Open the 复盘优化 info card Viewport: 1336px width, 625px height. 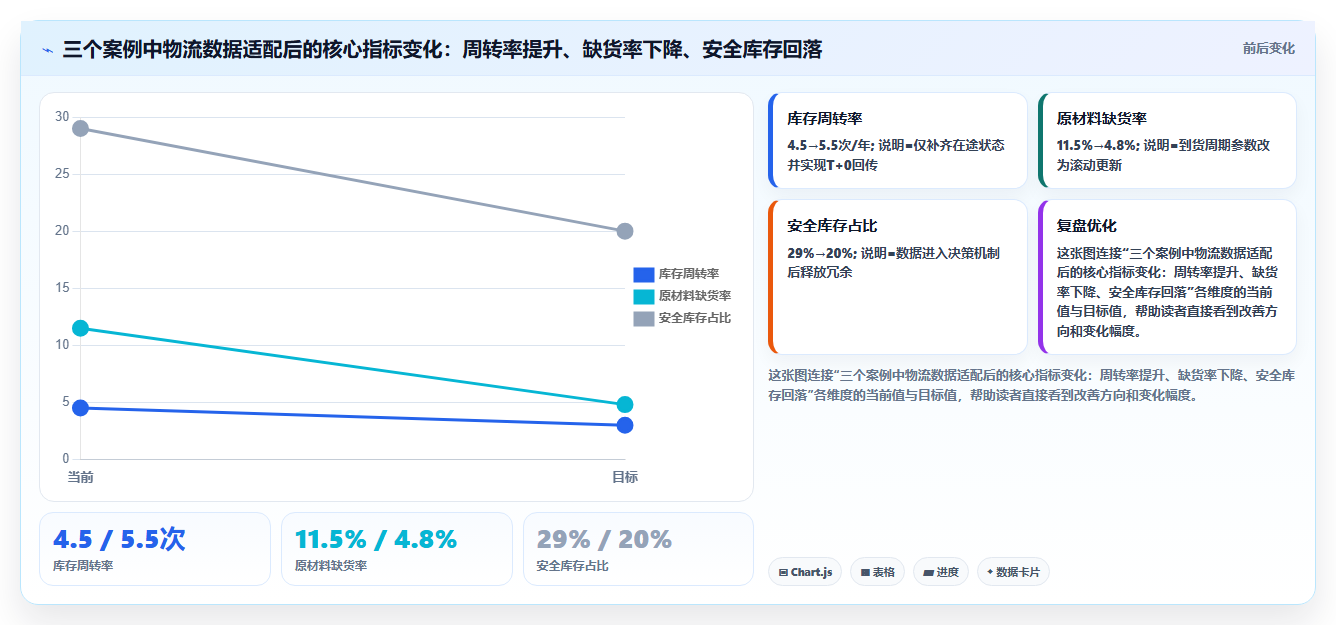[x=1167, y=277]
